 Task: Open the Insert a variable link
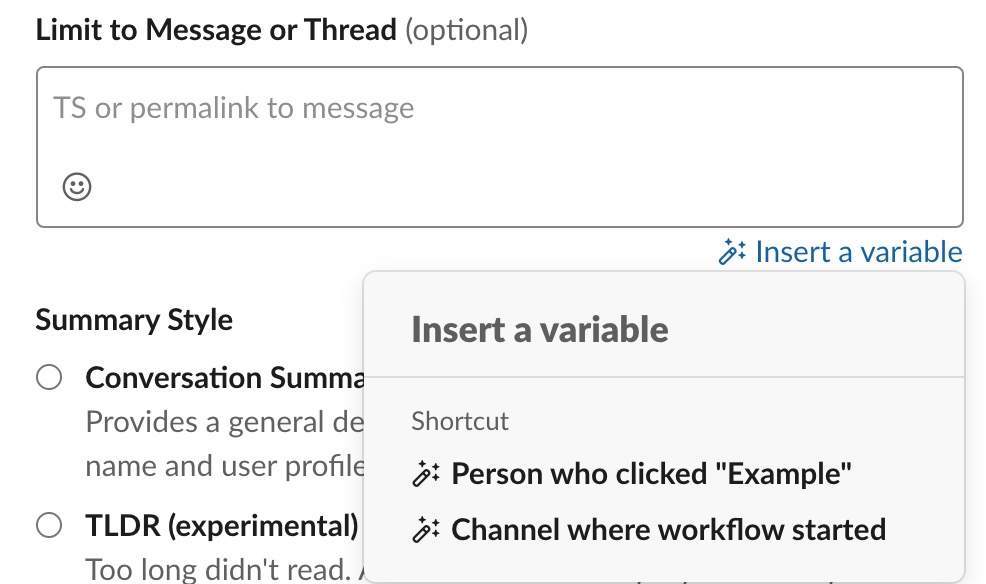coord(858,251)
